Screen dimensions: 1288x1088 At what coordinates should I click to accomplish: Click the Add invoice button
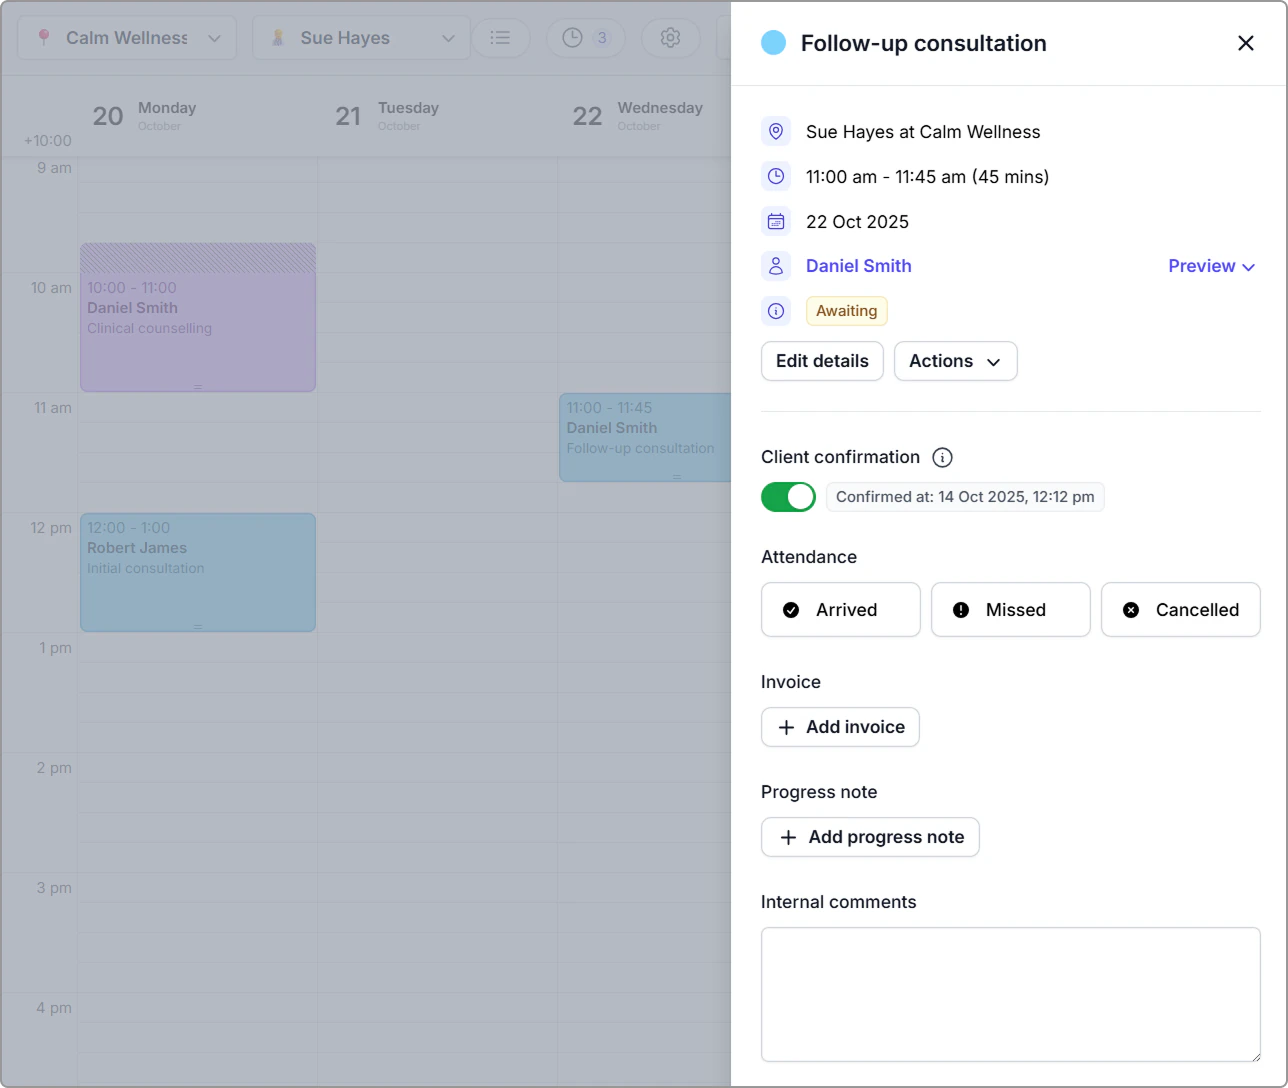pos(840,727)
